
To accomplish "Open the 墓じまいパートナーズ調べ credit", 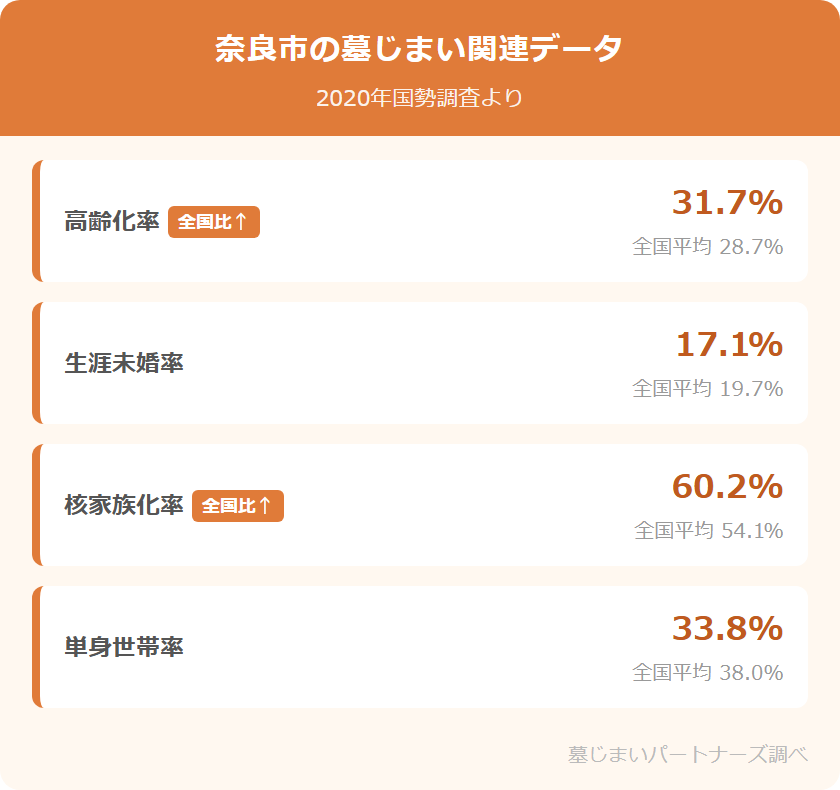I will tap(687, 754).
